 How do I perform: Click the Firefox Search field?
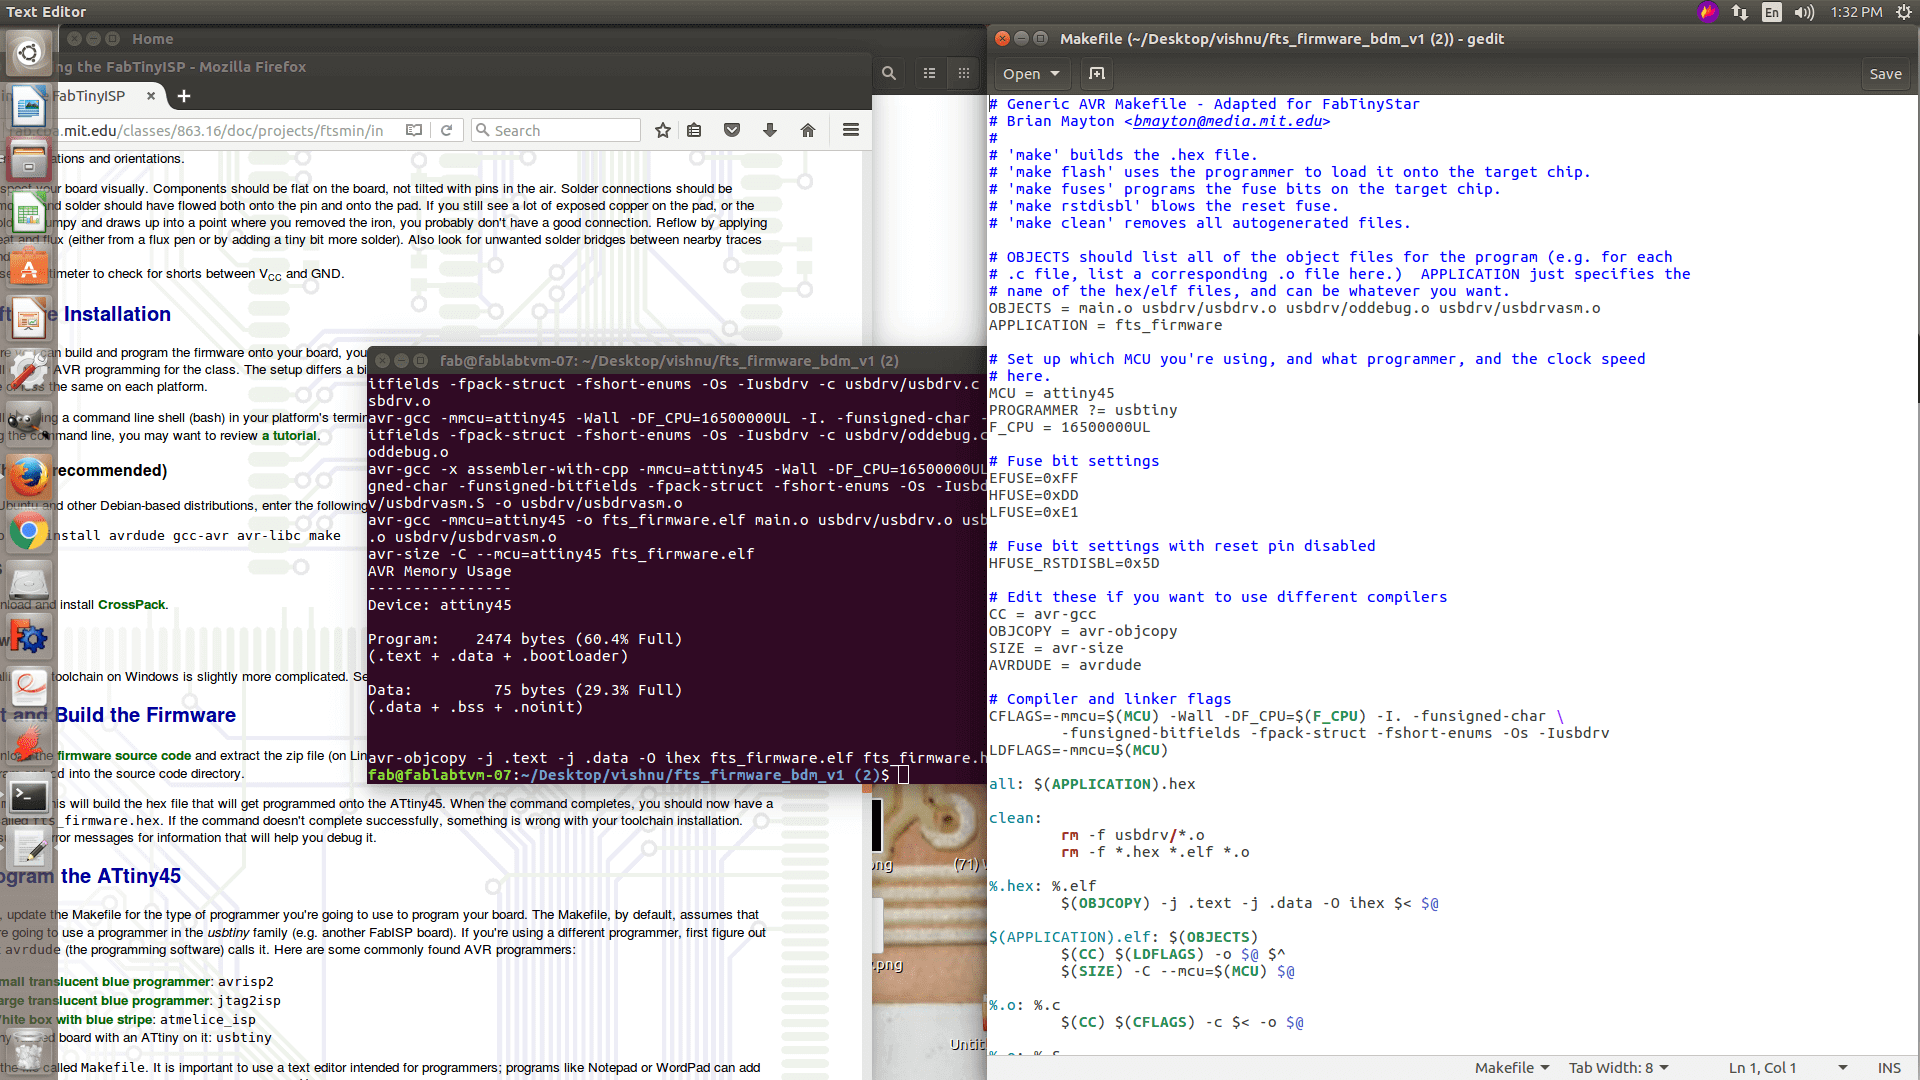coord(555,130)
